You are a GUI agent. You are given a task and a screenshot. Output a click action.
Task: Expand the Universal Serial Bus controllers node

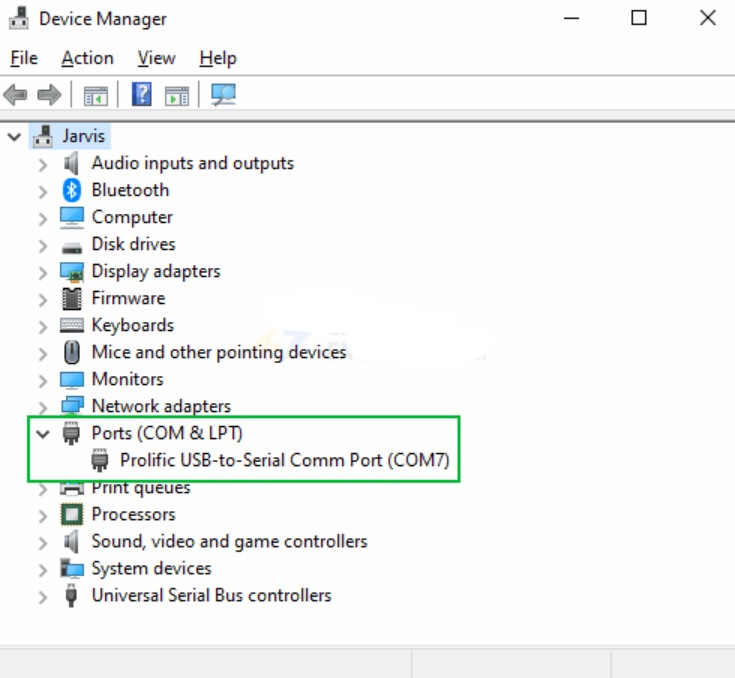(x=42, y=596)
